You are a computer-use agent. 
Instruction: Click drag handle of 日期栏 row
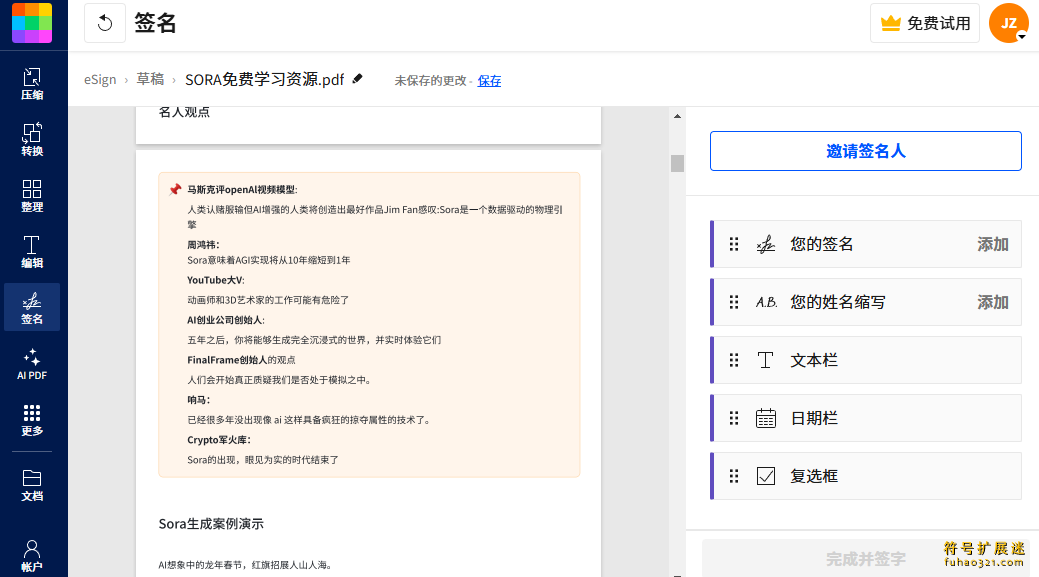click(x=734, y=418)
